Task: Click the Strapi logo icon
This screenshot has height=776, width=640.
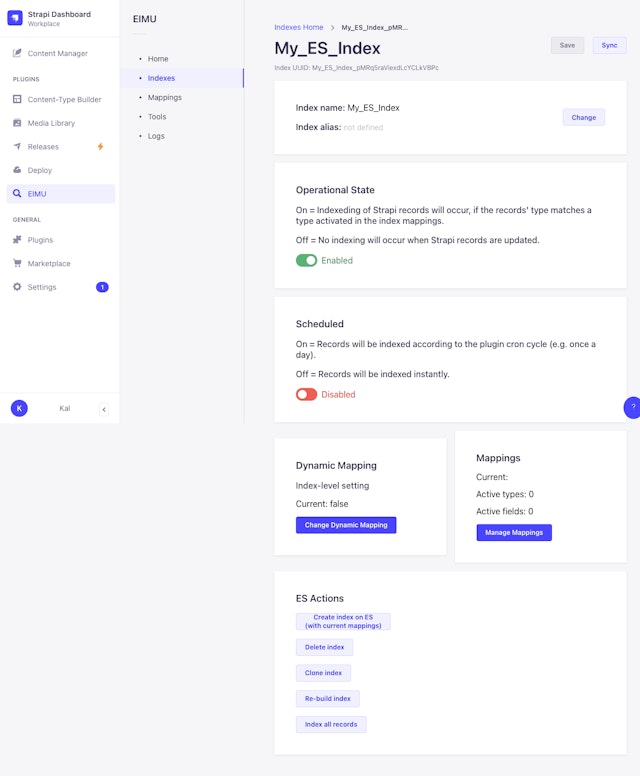Action: pyautogui.click(x=15, y=18)
